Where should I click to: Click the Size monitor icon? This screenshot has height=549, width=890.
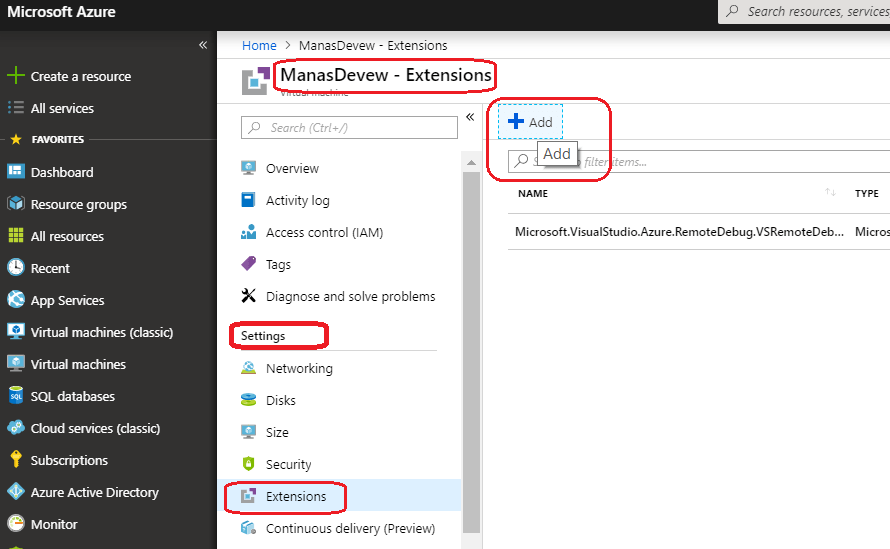coord(248,431)
